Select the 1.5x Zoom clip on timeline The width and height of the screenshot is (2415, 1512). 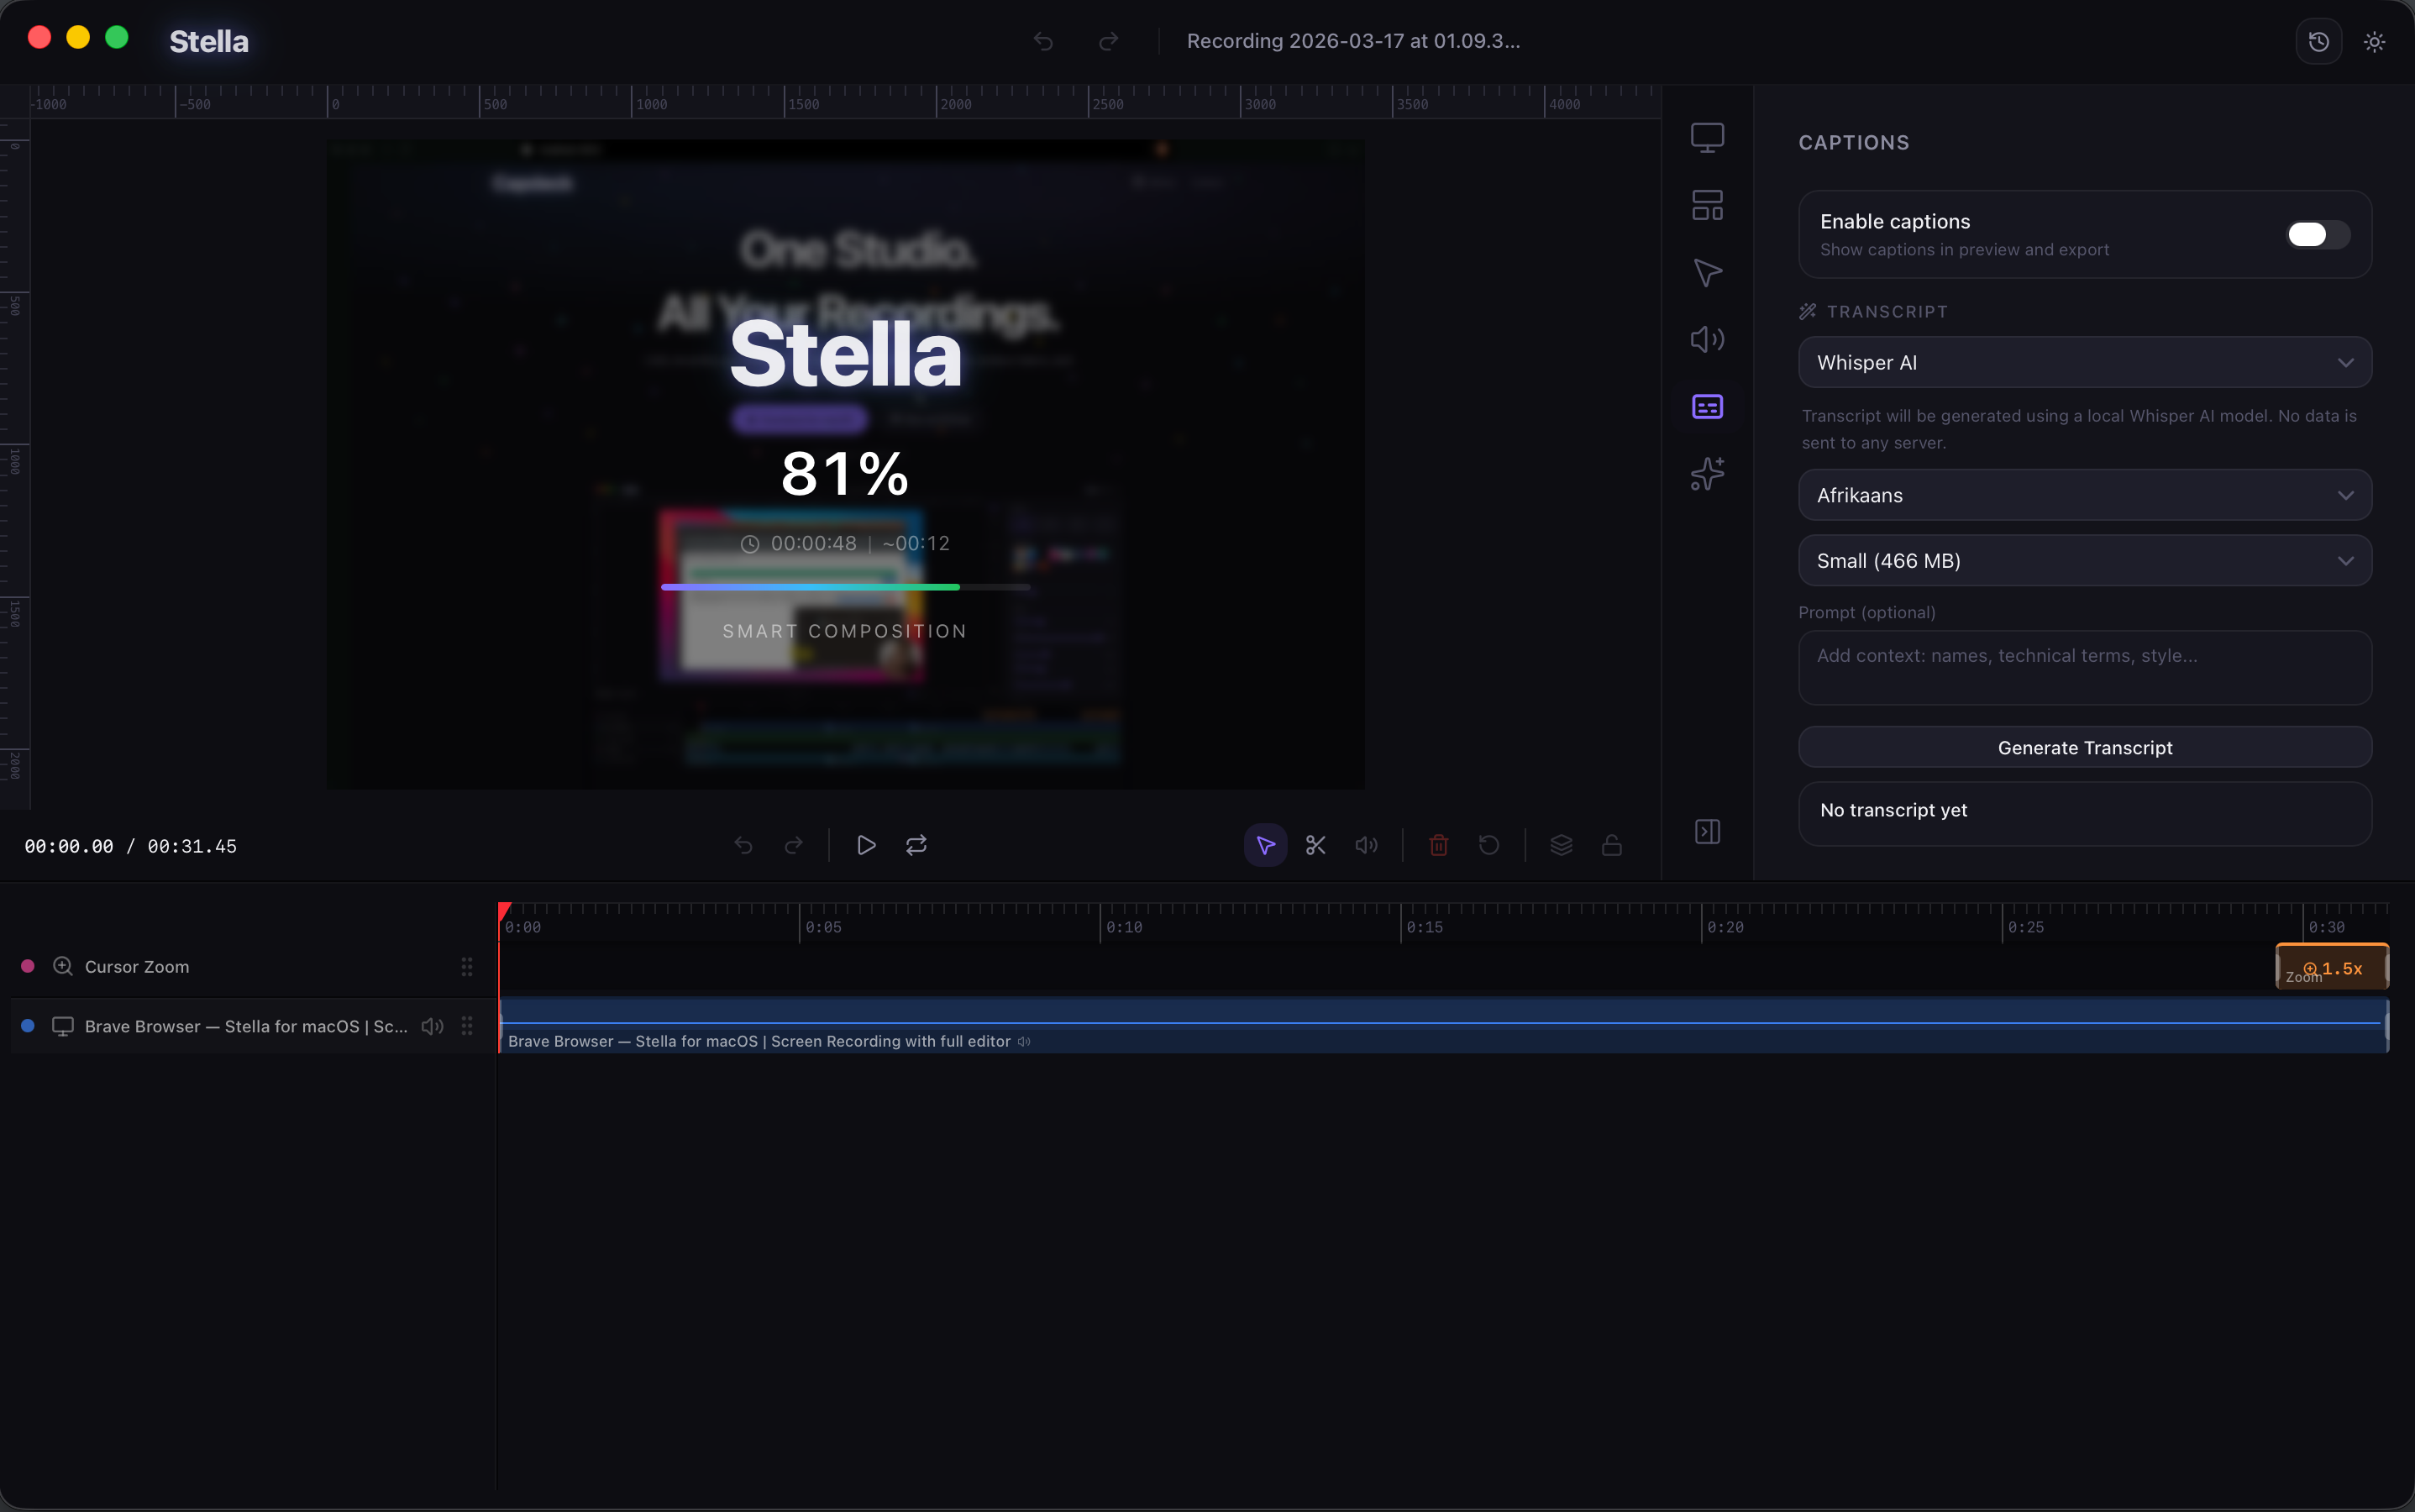(x=2332, y=967)
